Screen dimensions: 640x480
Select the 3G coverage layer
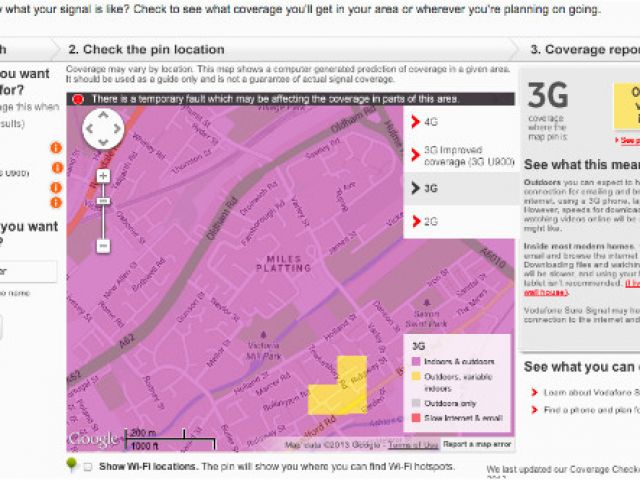[459, 188]
